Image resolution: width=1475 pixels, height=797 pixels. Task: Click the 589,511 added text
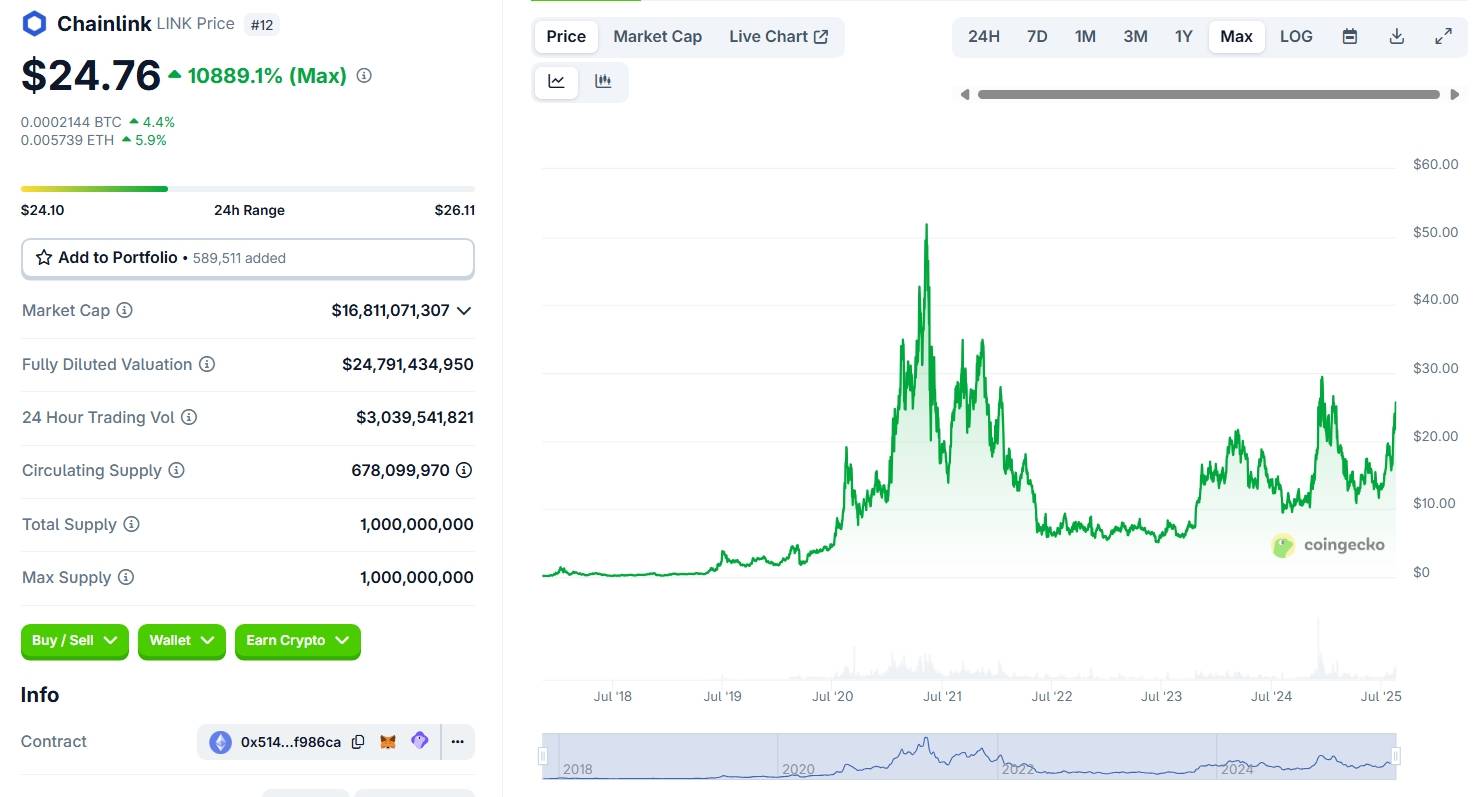238,258
